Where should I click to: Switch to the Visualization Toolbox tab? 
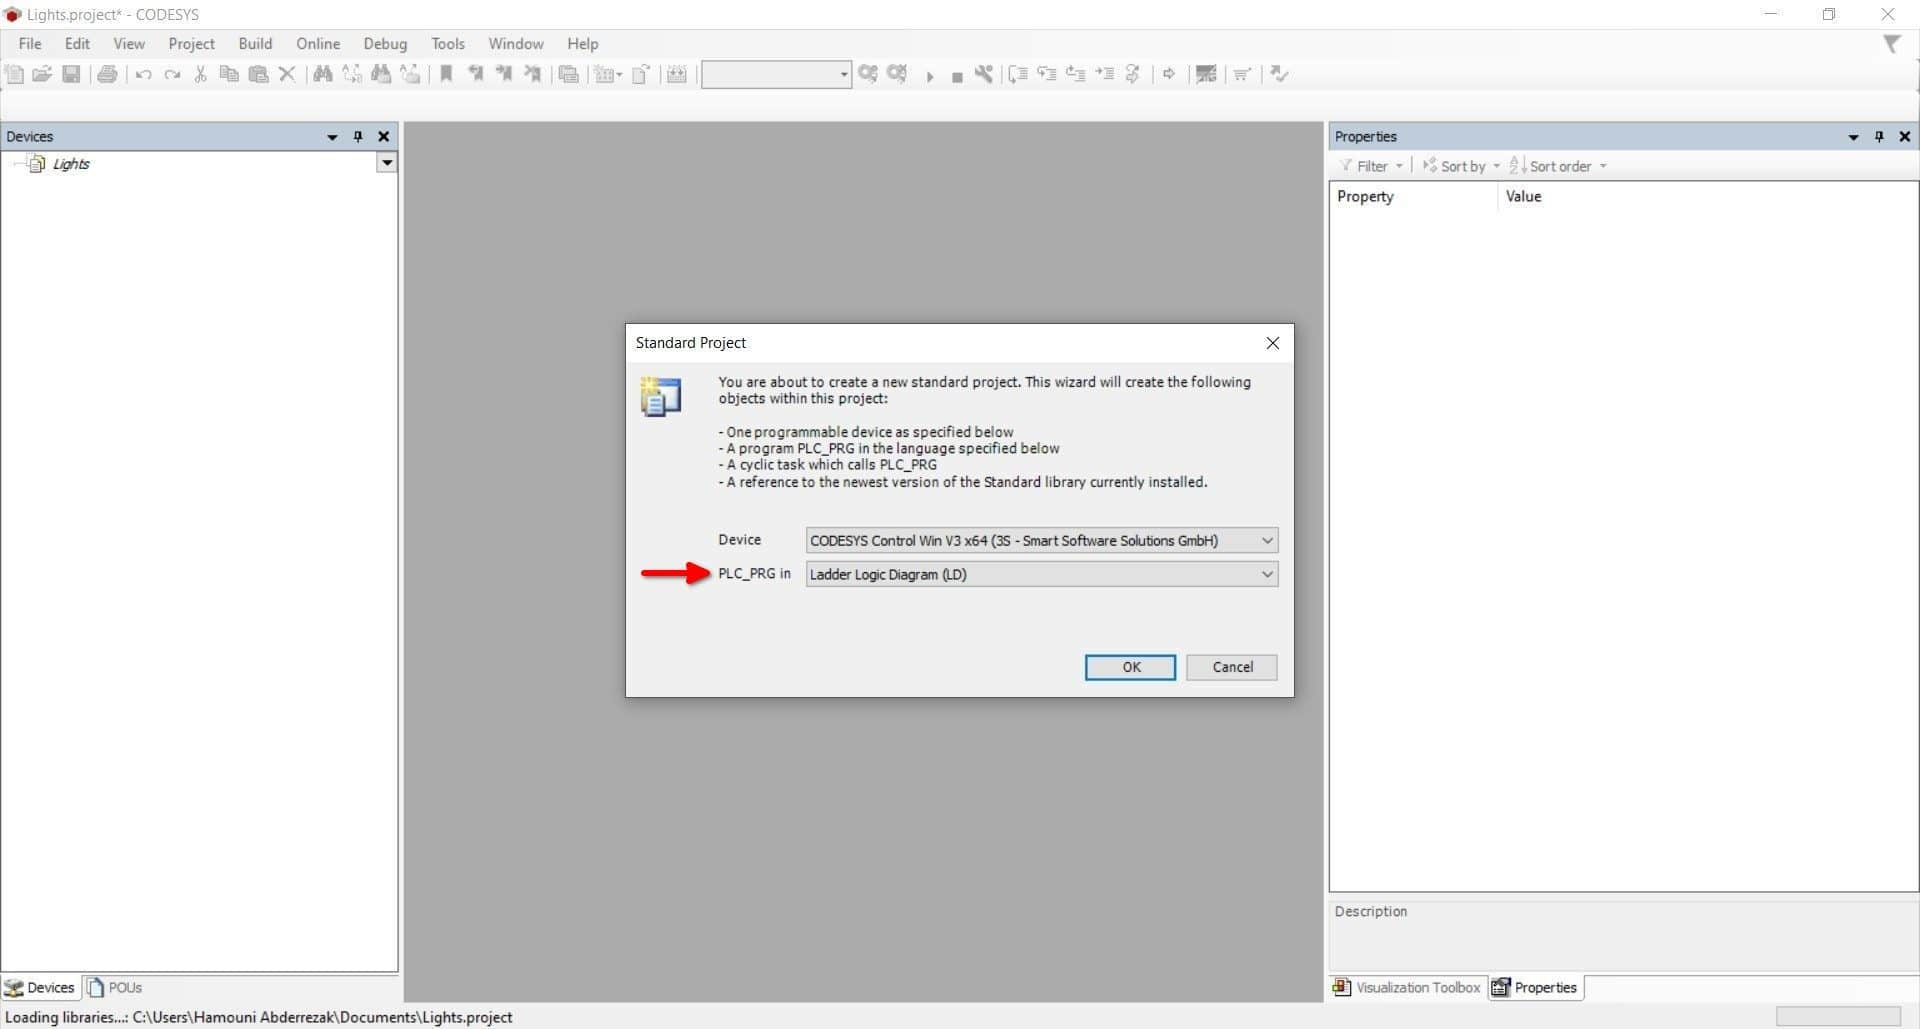tap(1407, 988)
